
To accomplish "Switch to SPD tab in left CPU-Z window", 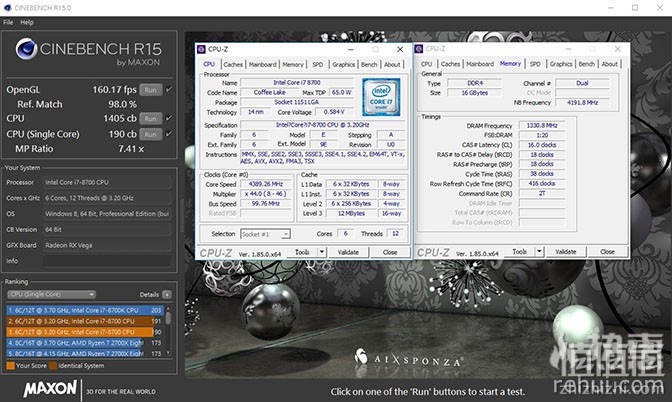I will [x=318, y=64].
